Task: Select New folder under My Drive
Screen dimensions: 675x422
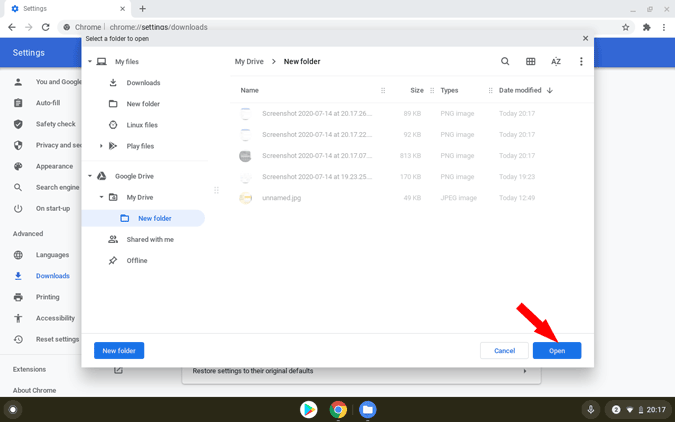Action: pos(143,218)
